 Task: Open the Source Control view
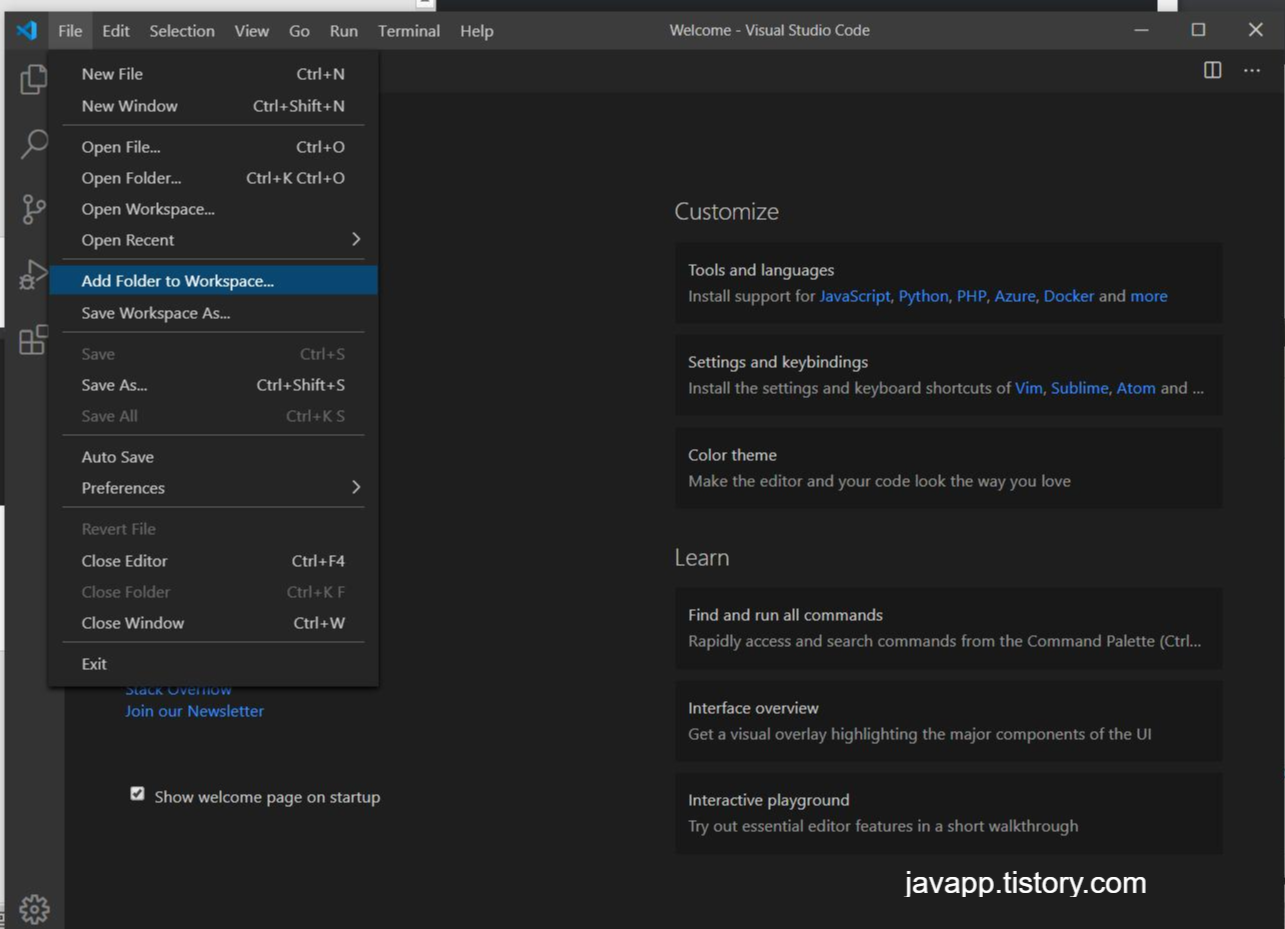(33, 209)
